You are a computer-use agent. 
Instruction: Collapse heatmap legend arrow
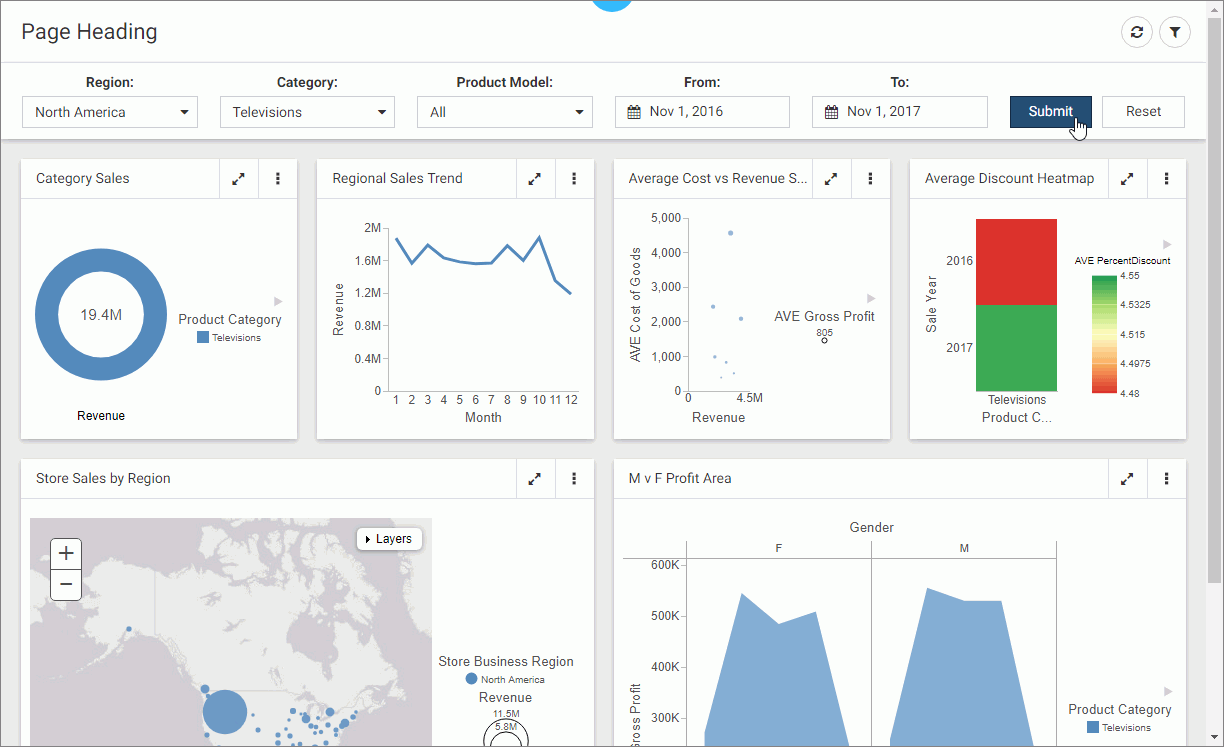[x=1167, y=244]
